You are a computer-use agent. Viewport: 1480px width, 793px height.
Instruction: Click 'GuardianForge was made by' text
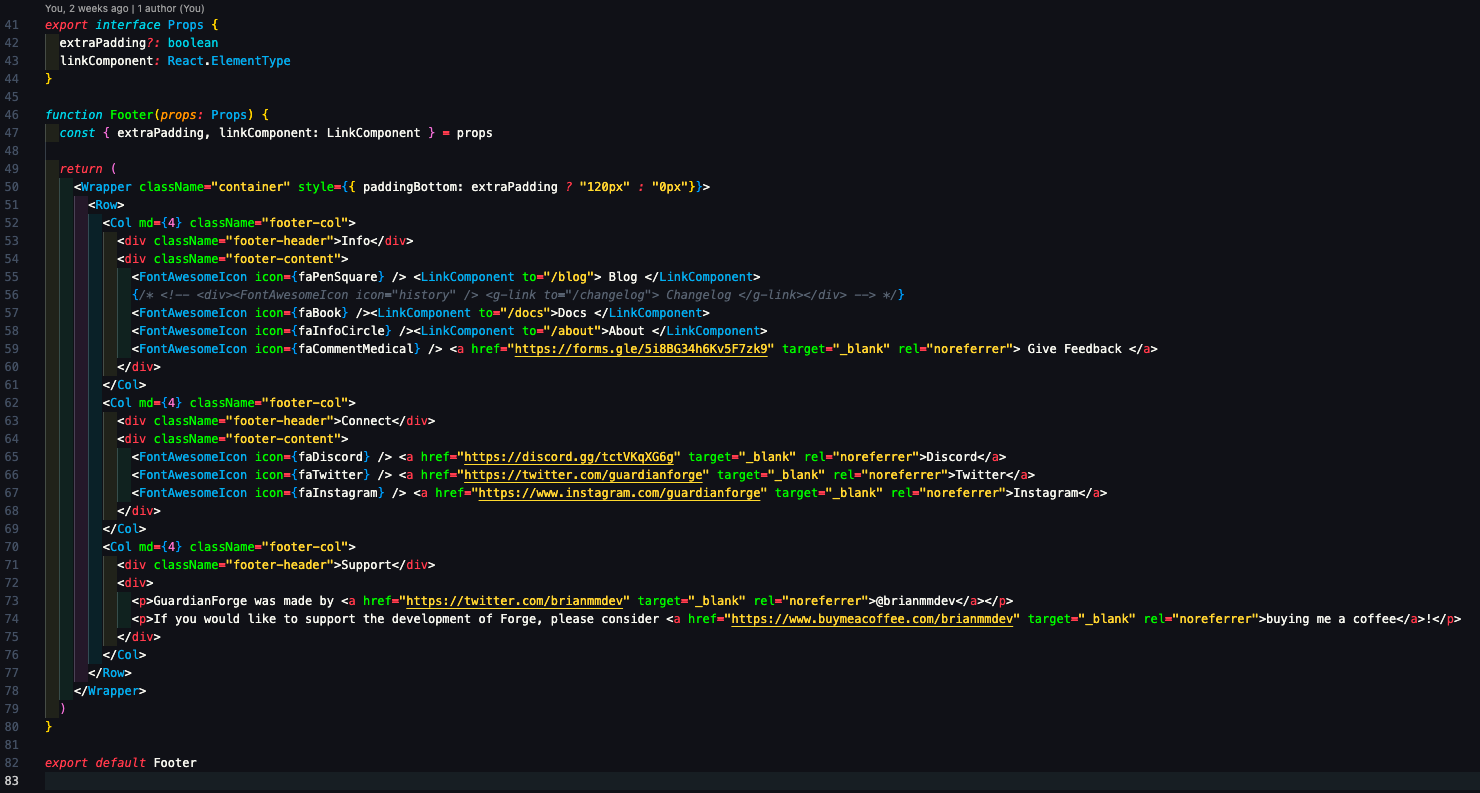coord(244,601)
